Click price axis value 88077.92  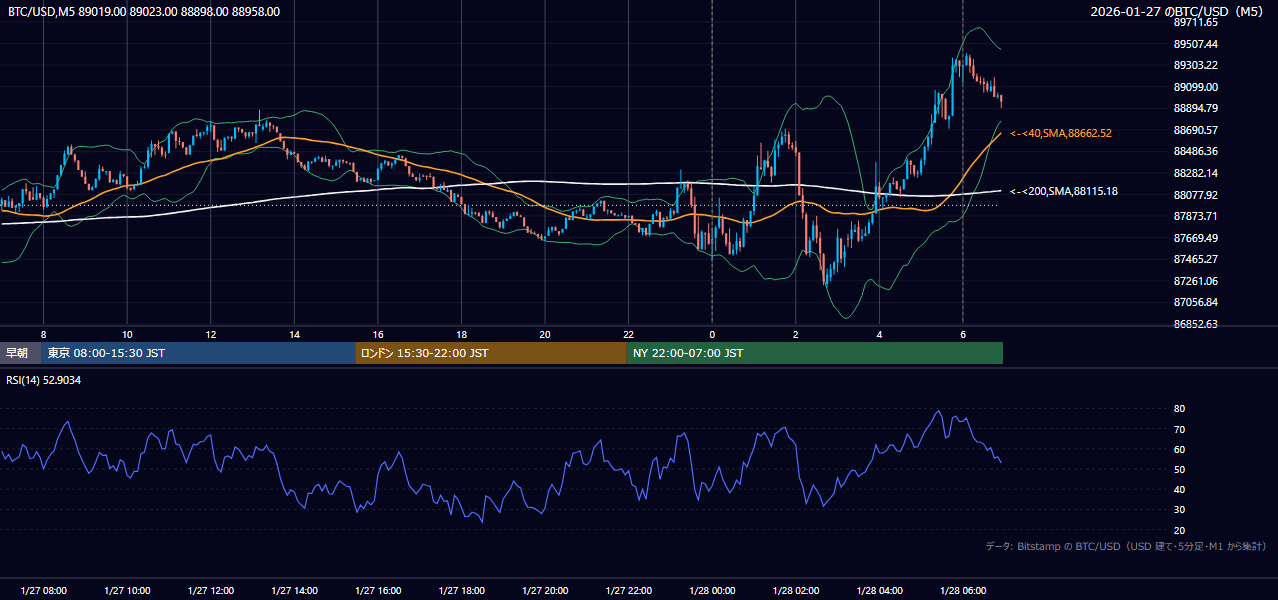pyautogui.click(x=1195, y=195)
